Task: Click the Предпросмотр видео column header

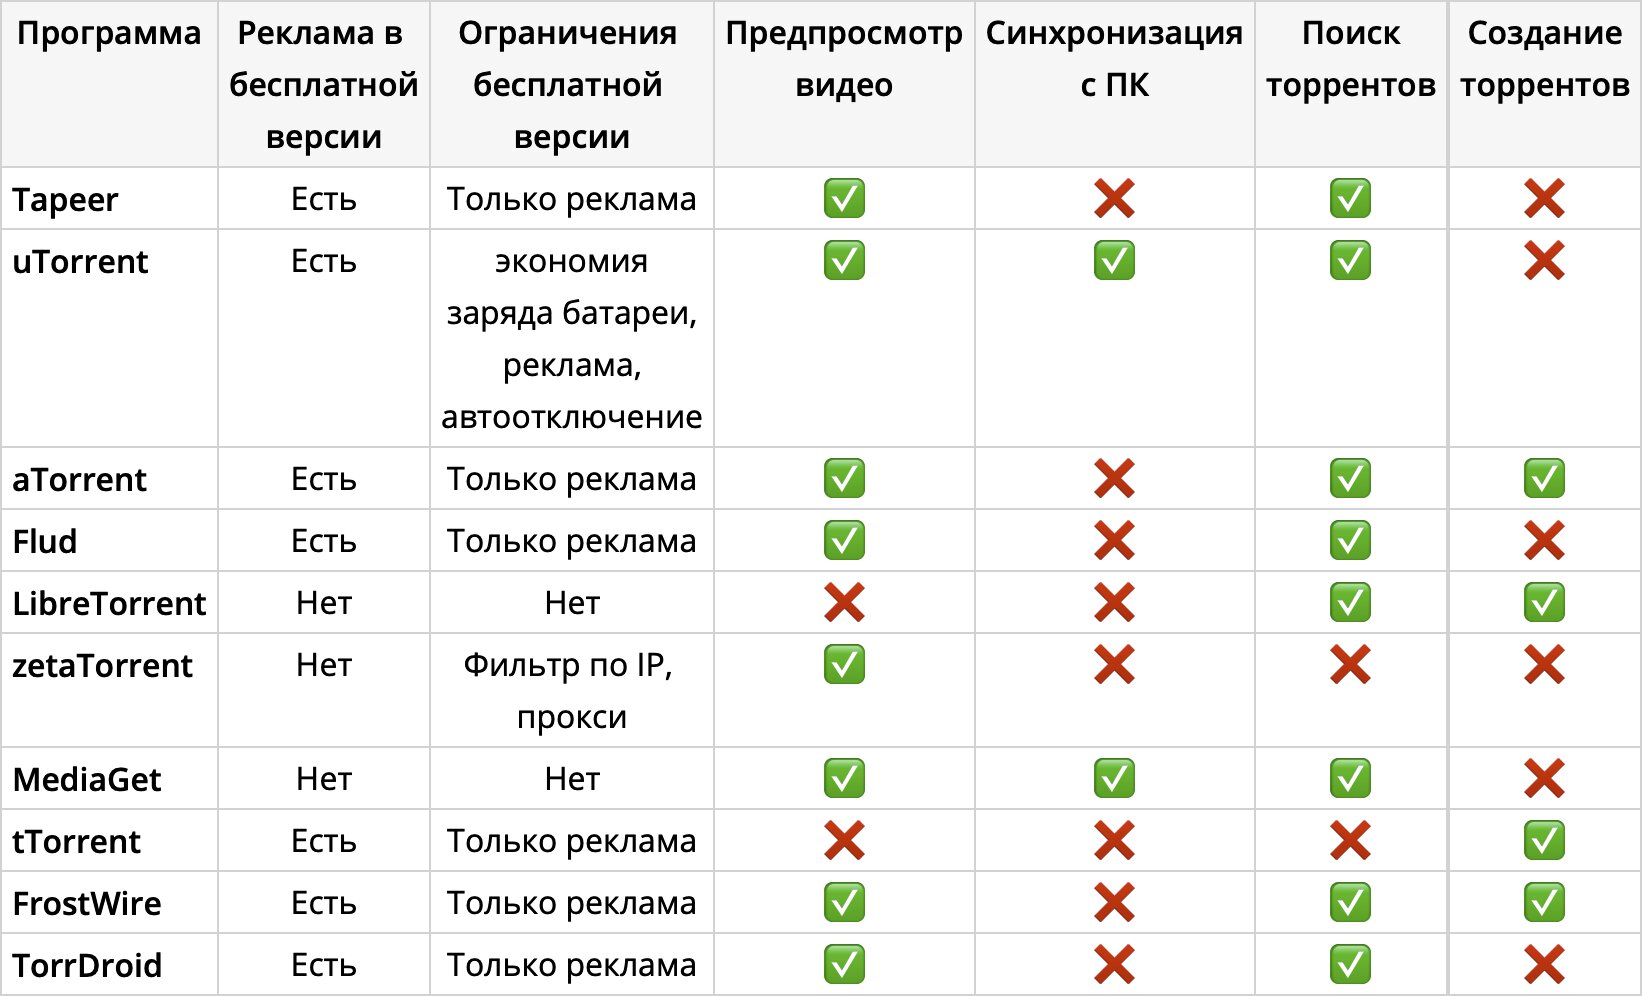Action: pos(844,59)
